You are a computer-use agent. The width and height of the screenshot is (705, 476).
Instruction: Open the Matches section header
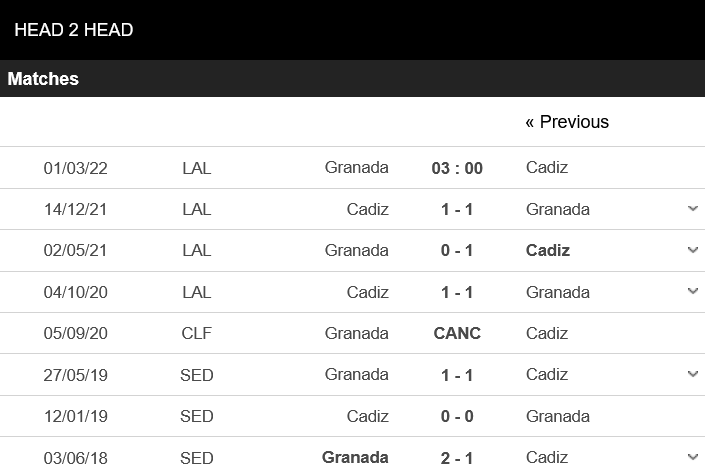(43, 79)
